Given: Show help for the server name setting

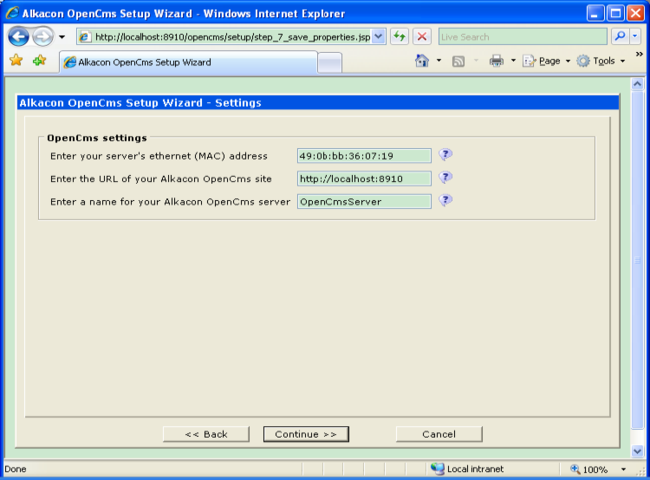Looking at the screenshot, I should point(445,200).
